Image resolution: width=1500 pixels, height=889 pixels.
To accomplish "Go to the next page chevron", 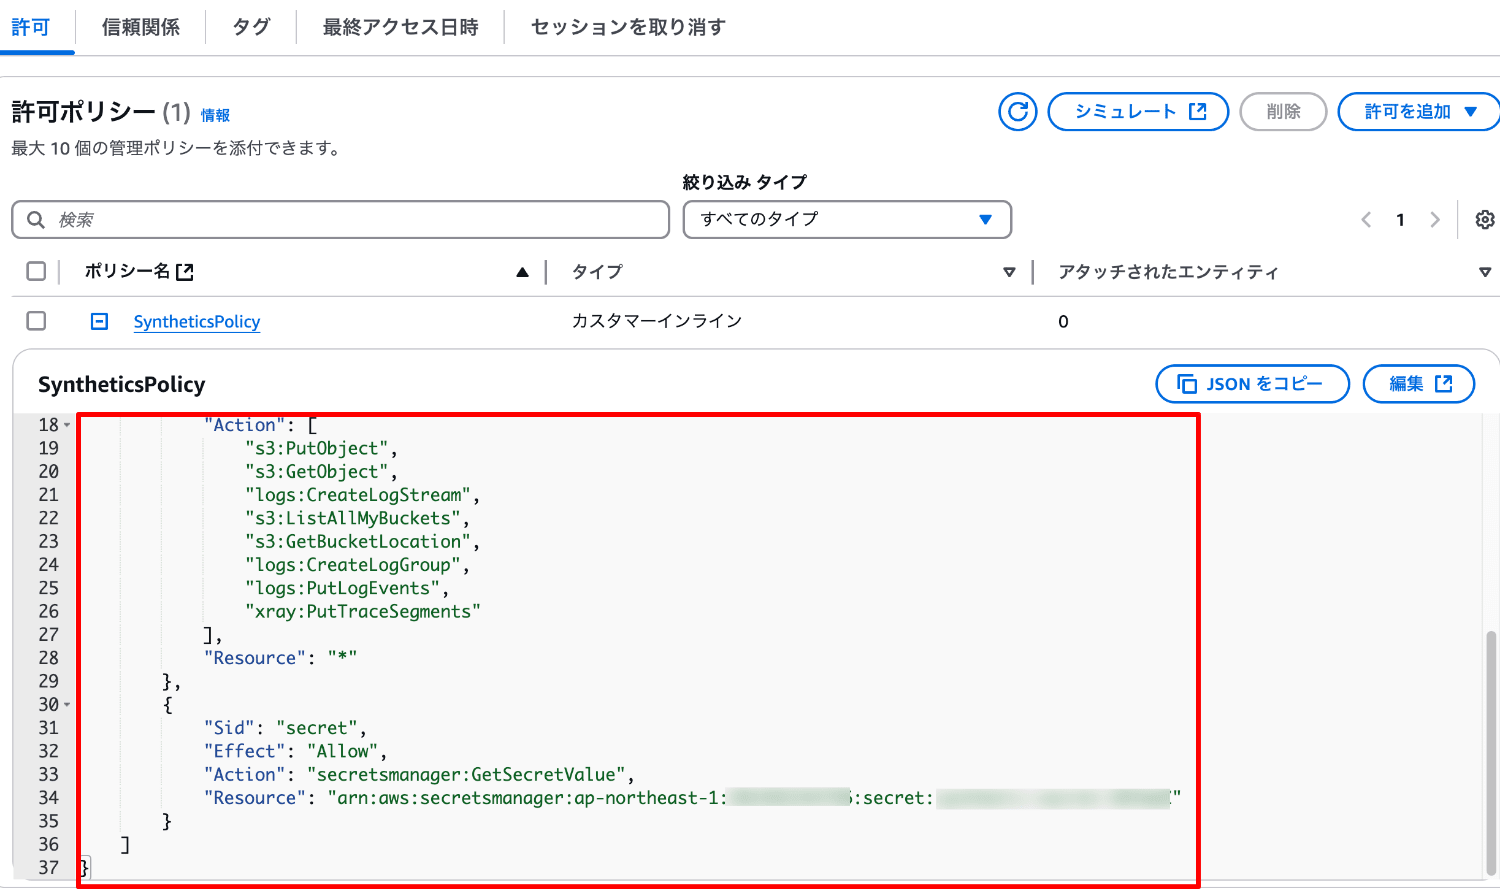I will click(x=1435, y=219).
